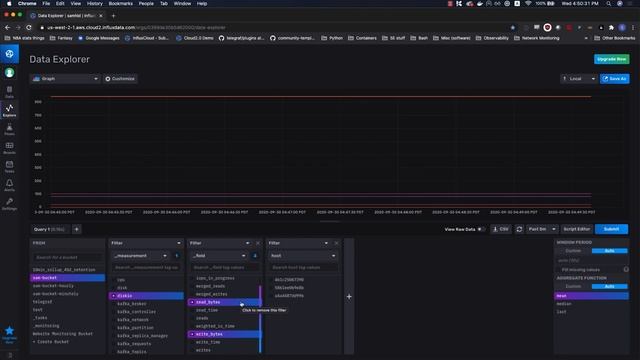Screen dimensions: 640x360
Task: Toggle the View Raw Data switch
Action: pos(481,229)
